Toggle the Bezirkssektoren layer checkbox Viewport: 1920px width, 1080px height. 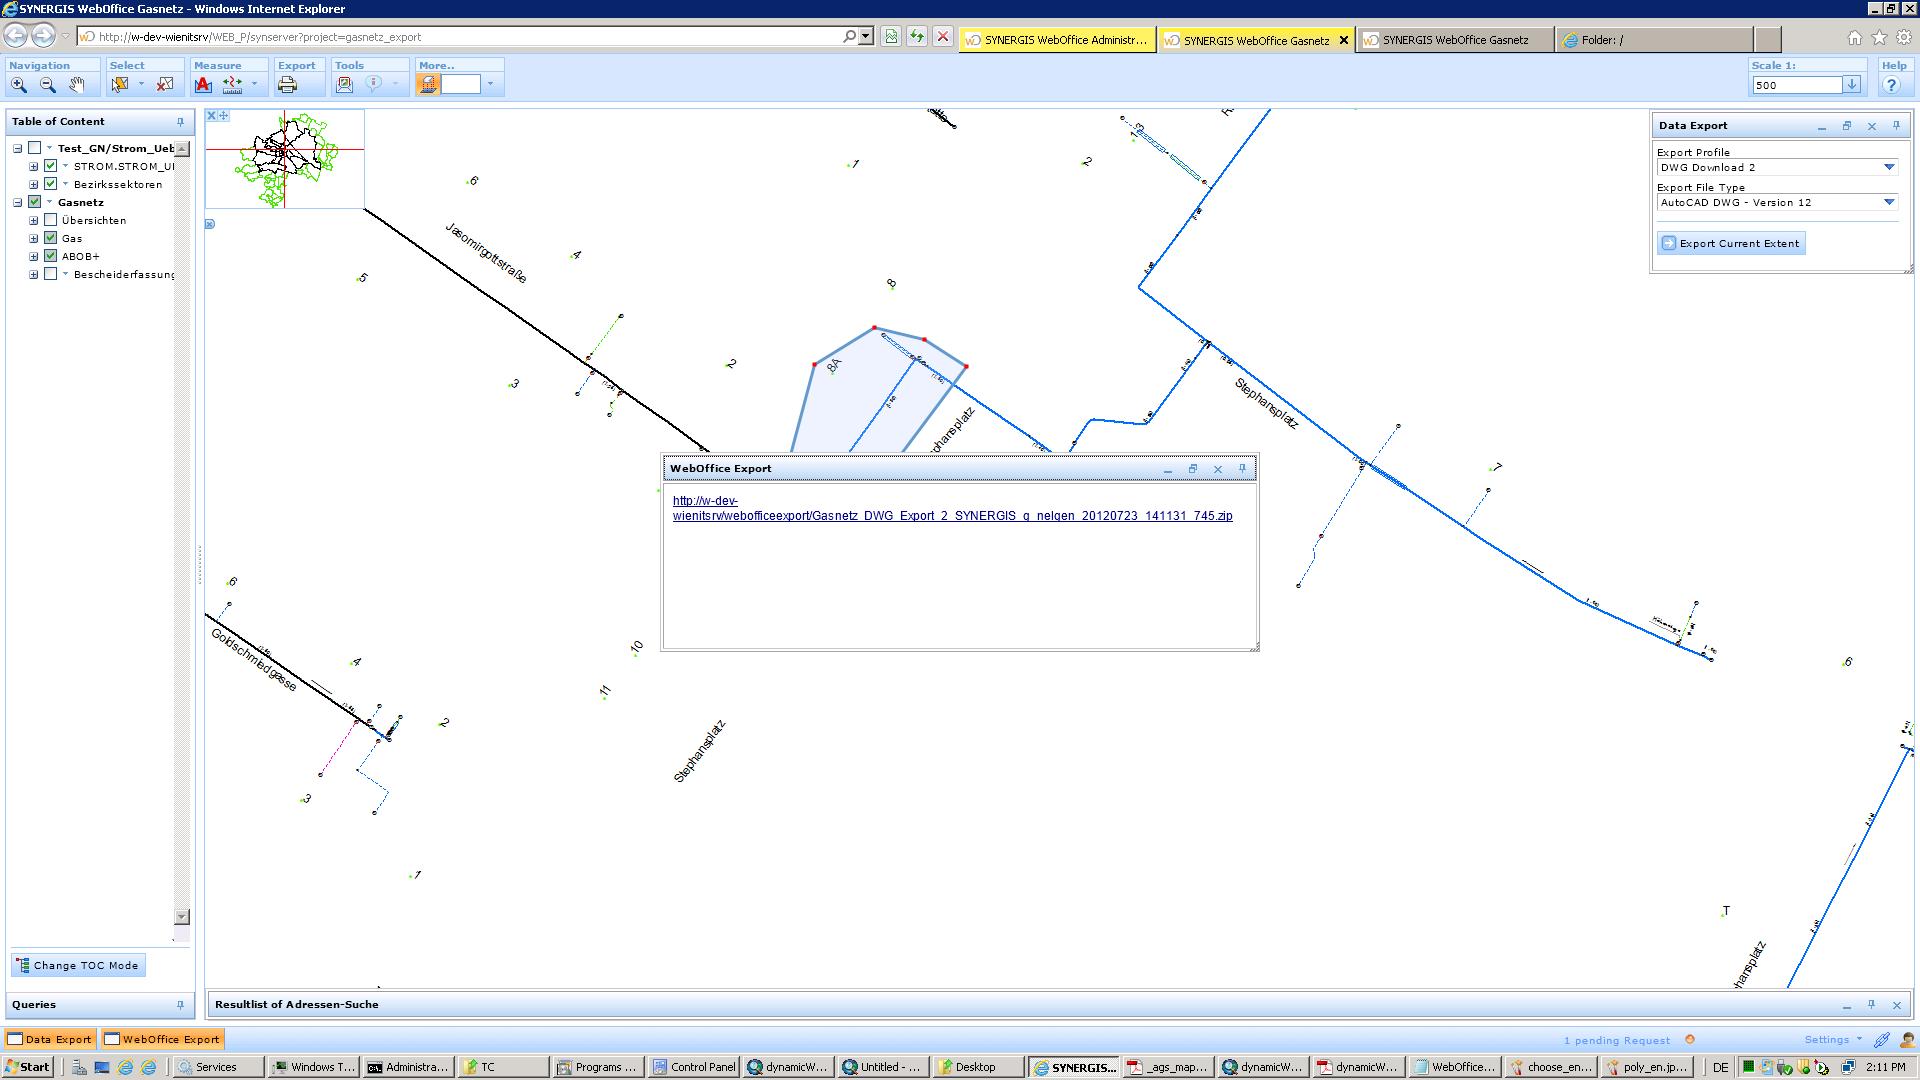coord(51,184)
